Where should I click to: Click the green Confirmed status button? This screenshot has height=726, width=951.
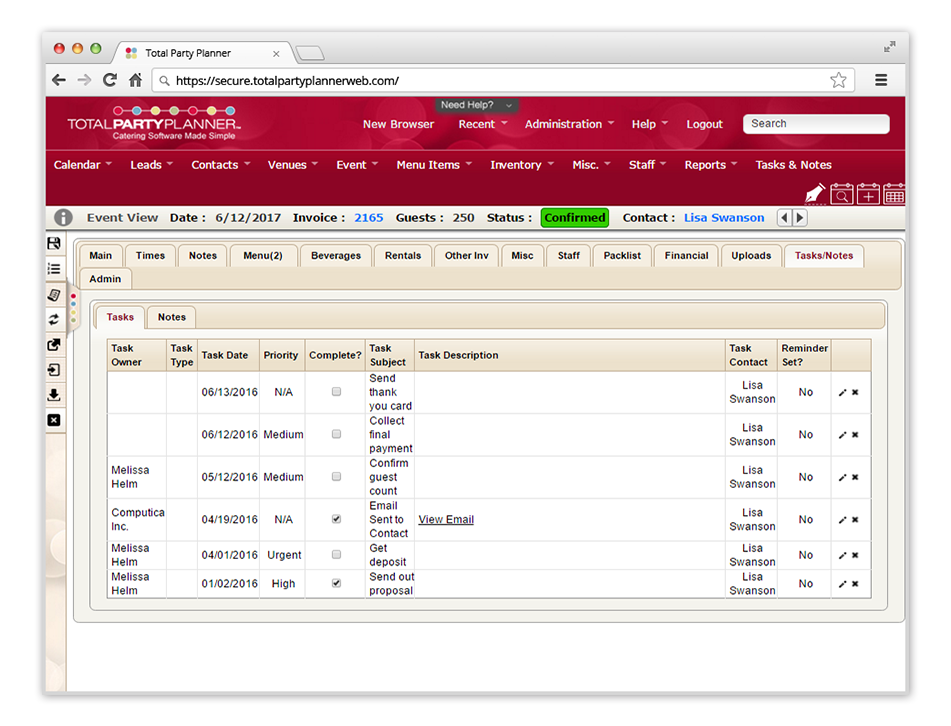(x=574, y=217)
